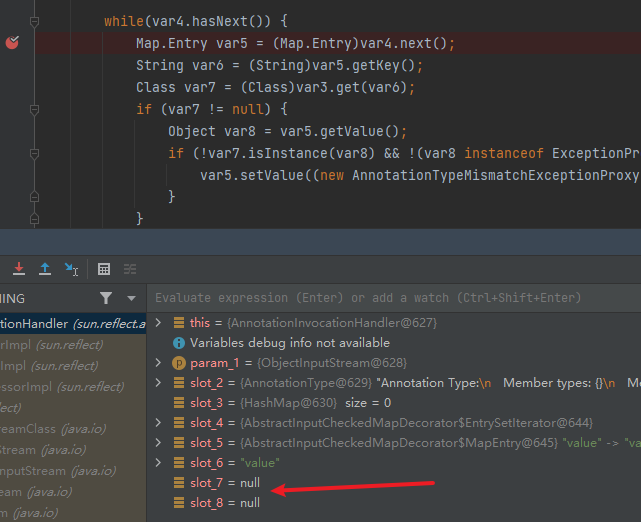Select the 'rImpl (sun.reflect)' stack frame
641x522 pixels.
pos(73,345)
